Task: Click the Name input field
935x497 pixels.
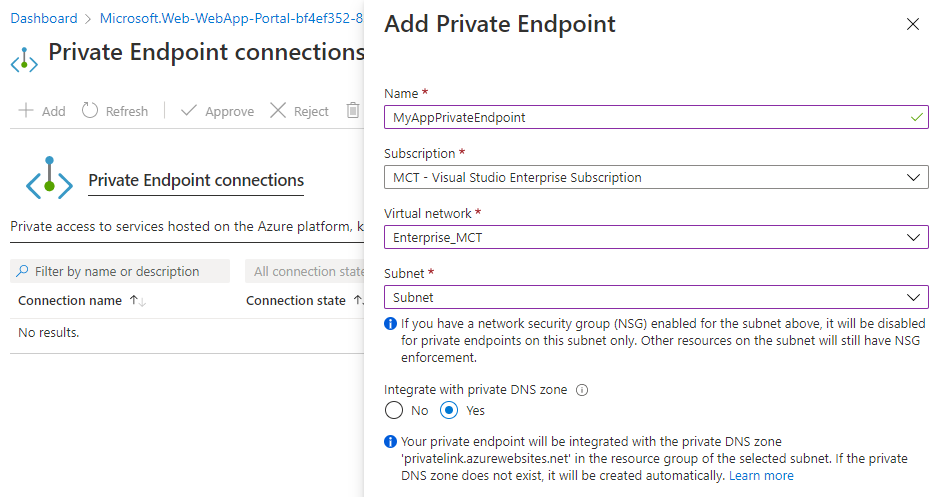Action: click(645, 117)
